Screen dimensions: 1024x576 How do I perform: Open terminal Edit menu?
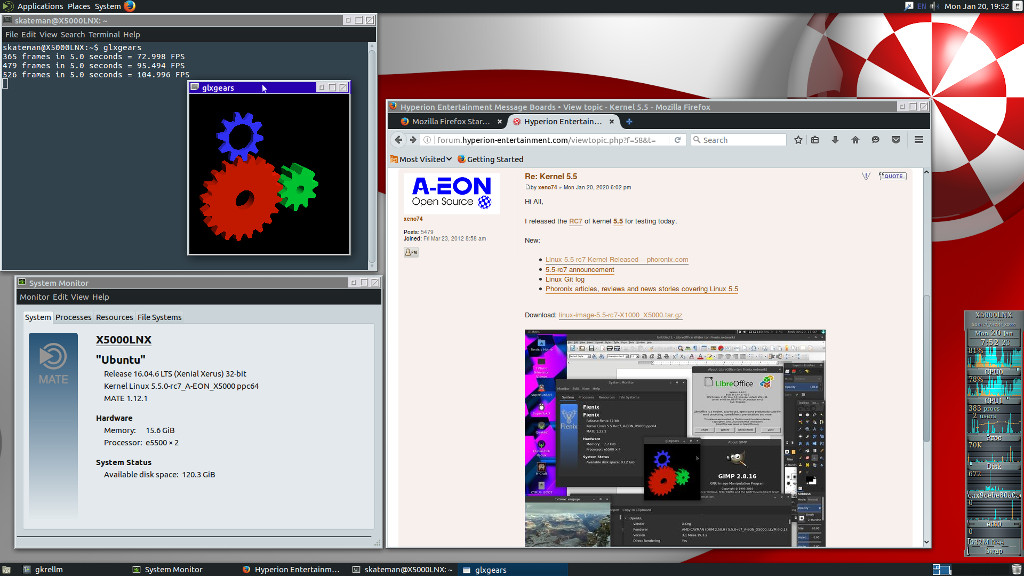(x=28, y=35)
